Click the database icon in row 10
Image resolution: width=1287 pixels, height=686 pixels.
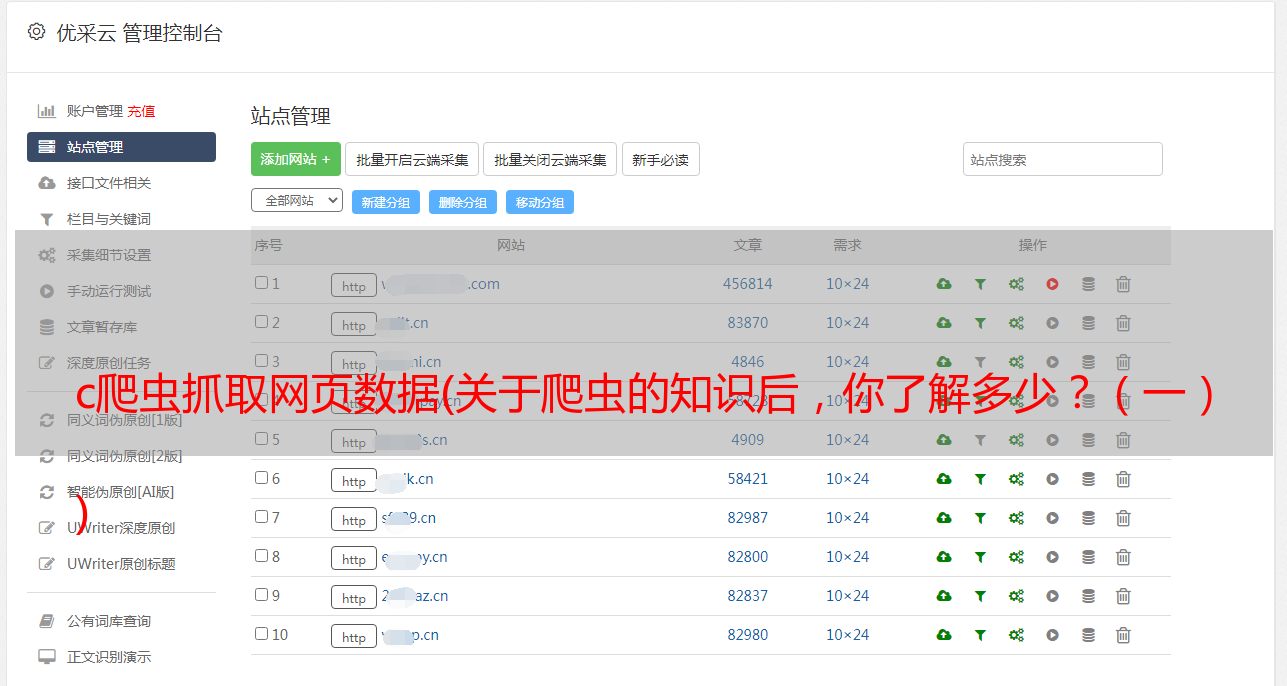(1088, 635)
